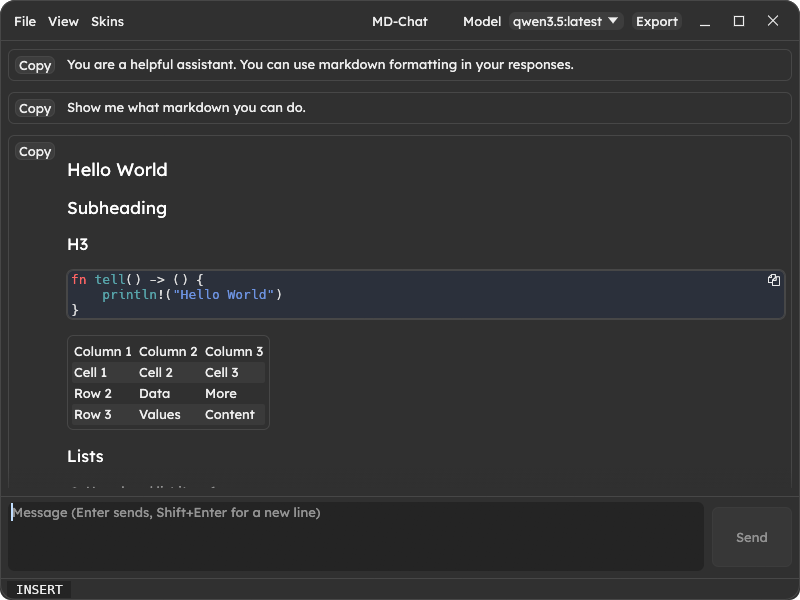Image resolution: width=800 pixels, height=600 pixels.
Task: Click the 'Cell 2' table cell
Action: [156, 372]
